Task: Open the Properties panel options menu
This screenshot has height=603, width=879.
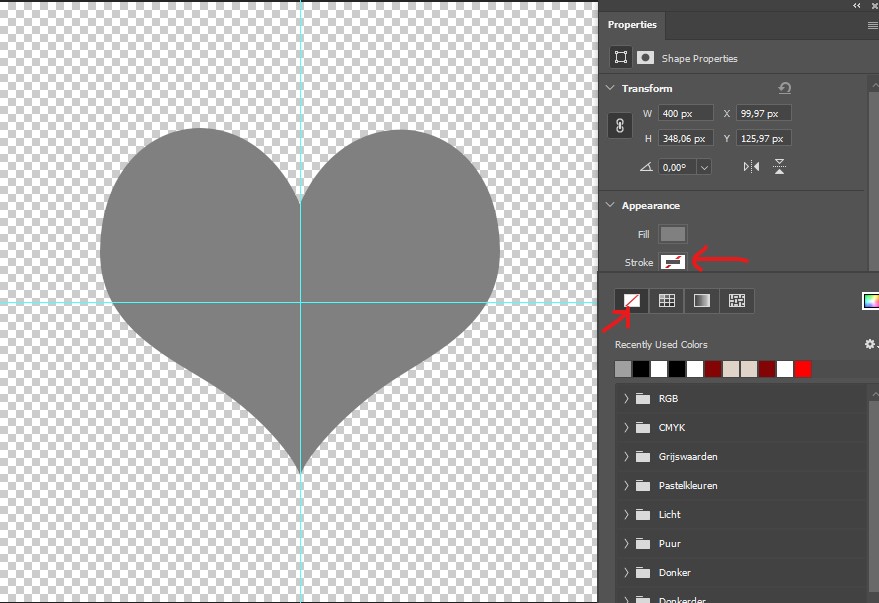Action: click(x=872, y=25)
